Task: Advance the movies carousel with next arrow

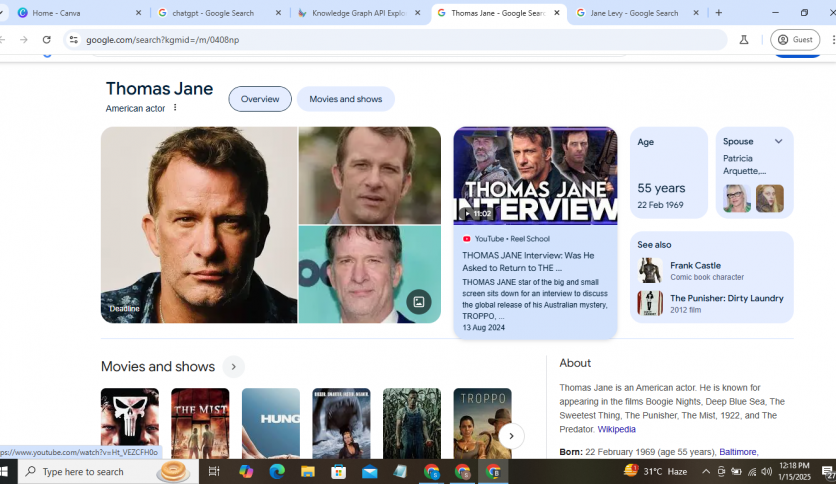Action: [x=511, y=436]
